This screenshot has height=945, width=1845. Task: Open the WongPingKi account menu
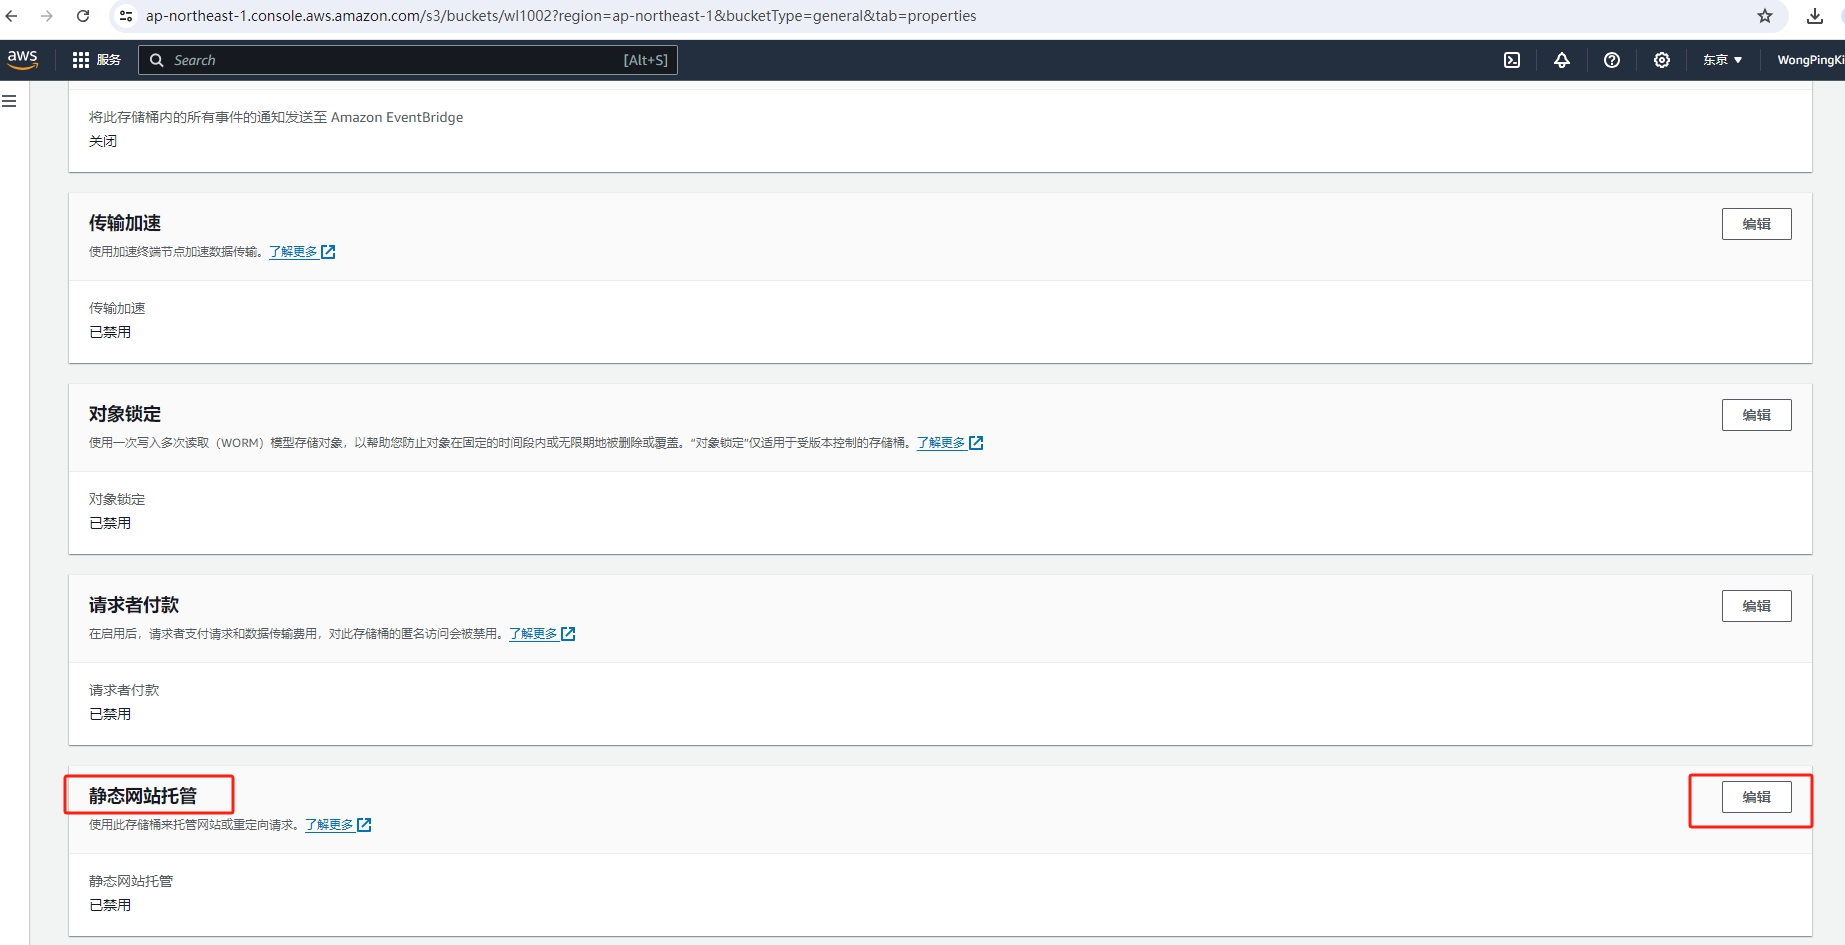[x=1809, y=60]
